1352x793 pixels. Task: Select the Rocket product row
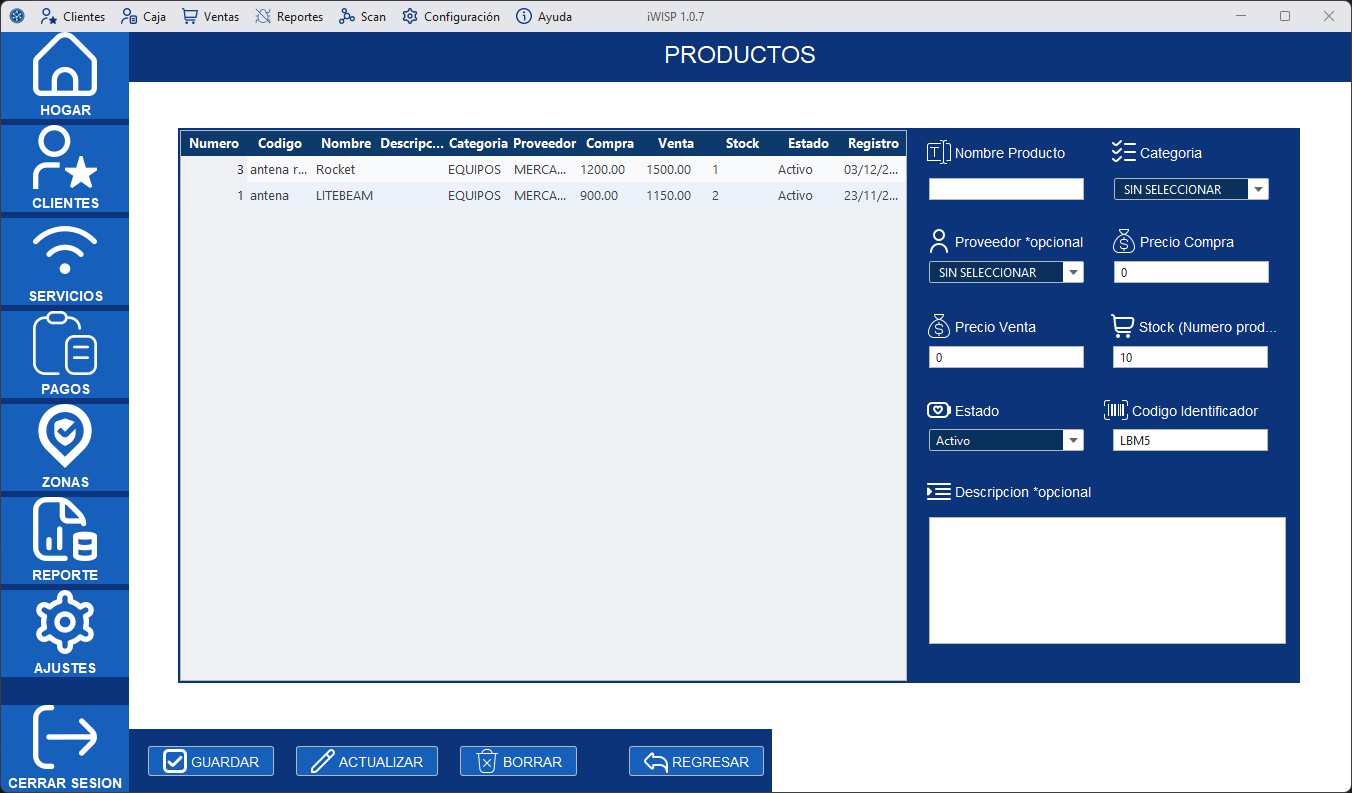click(x=500, y=169)
